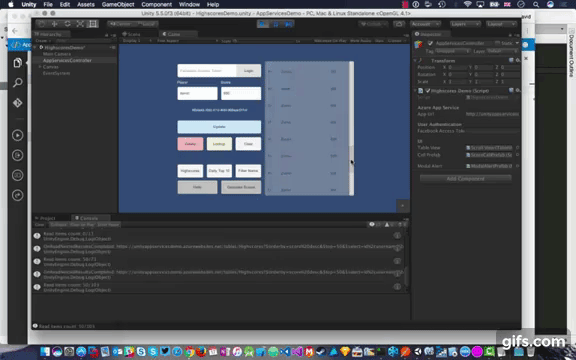Select EventSystem in the Hierarchy
The width and height of the screenshot is (576, 360).
[56, 73]
